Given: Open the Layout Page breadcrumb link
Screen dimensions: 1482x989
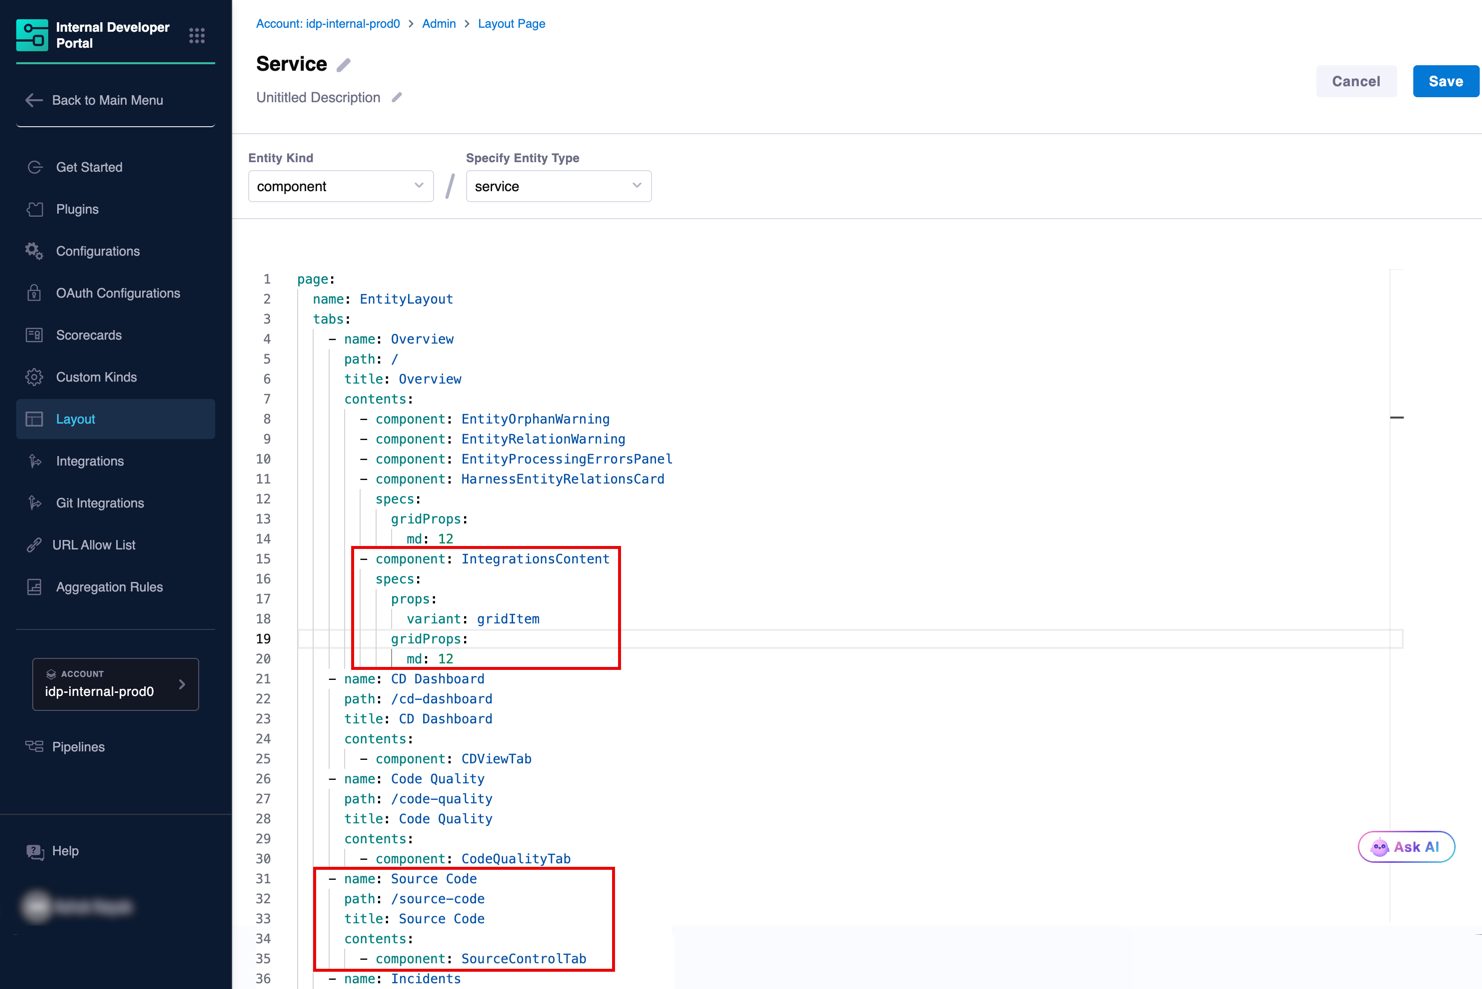Looking at the screenshot, I should [512, 23].
